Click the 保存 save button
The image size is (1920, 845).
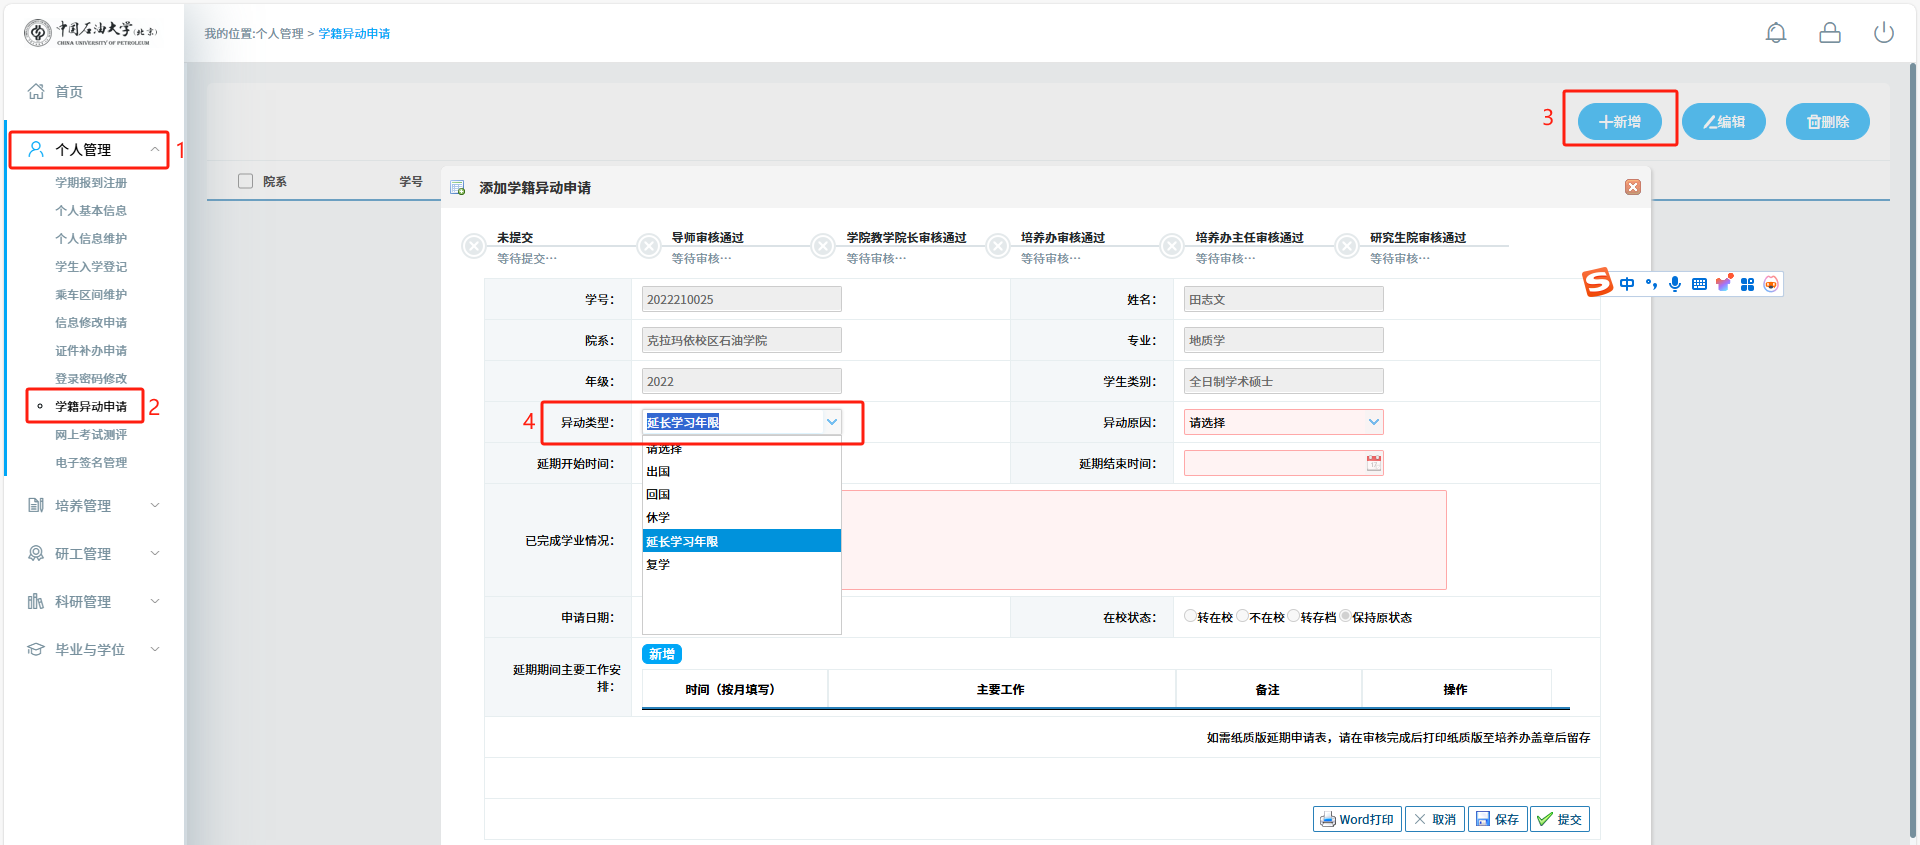(x=1497, y=819)
